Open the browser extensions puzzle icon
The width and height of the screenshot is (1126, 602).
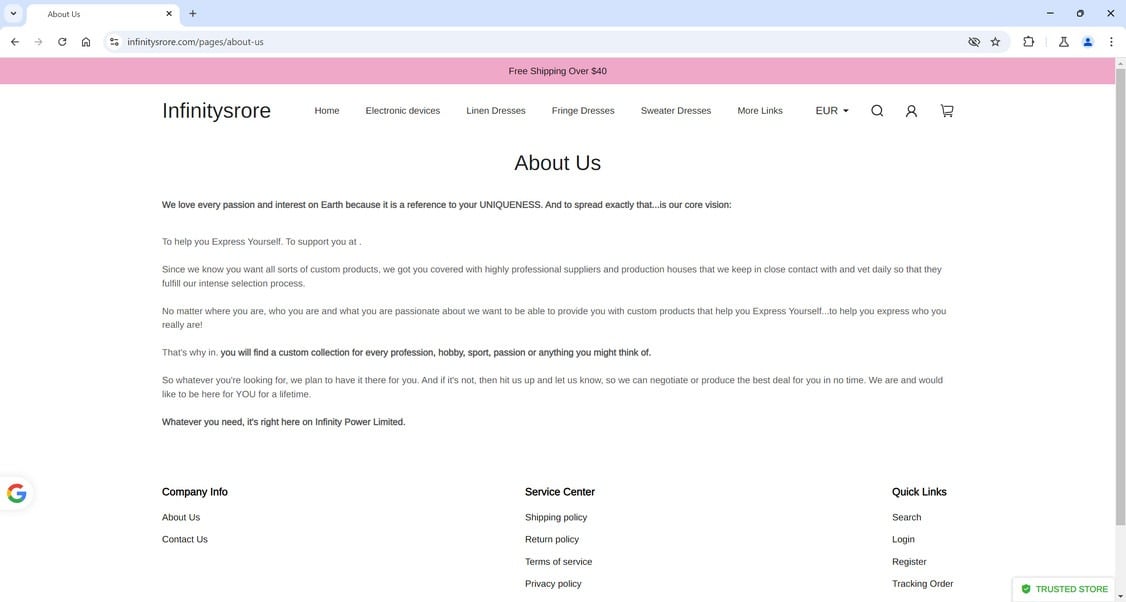pyautogui.click(x=1028, y=42)
